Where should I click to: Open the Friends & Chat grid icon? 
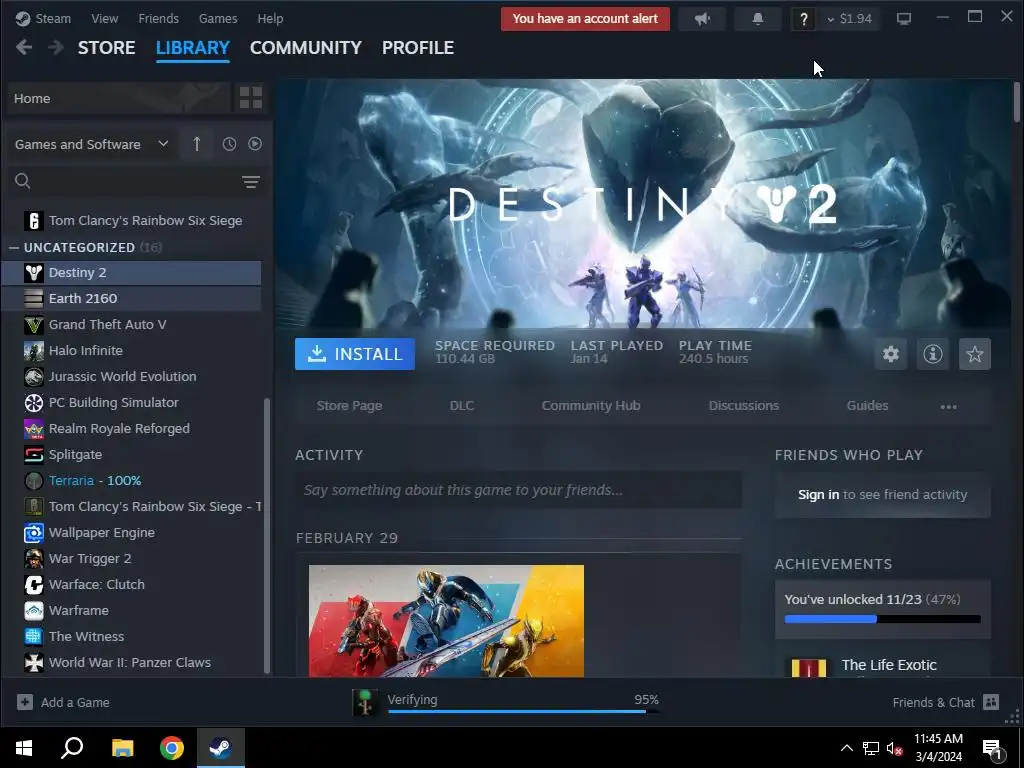[991, 702]
